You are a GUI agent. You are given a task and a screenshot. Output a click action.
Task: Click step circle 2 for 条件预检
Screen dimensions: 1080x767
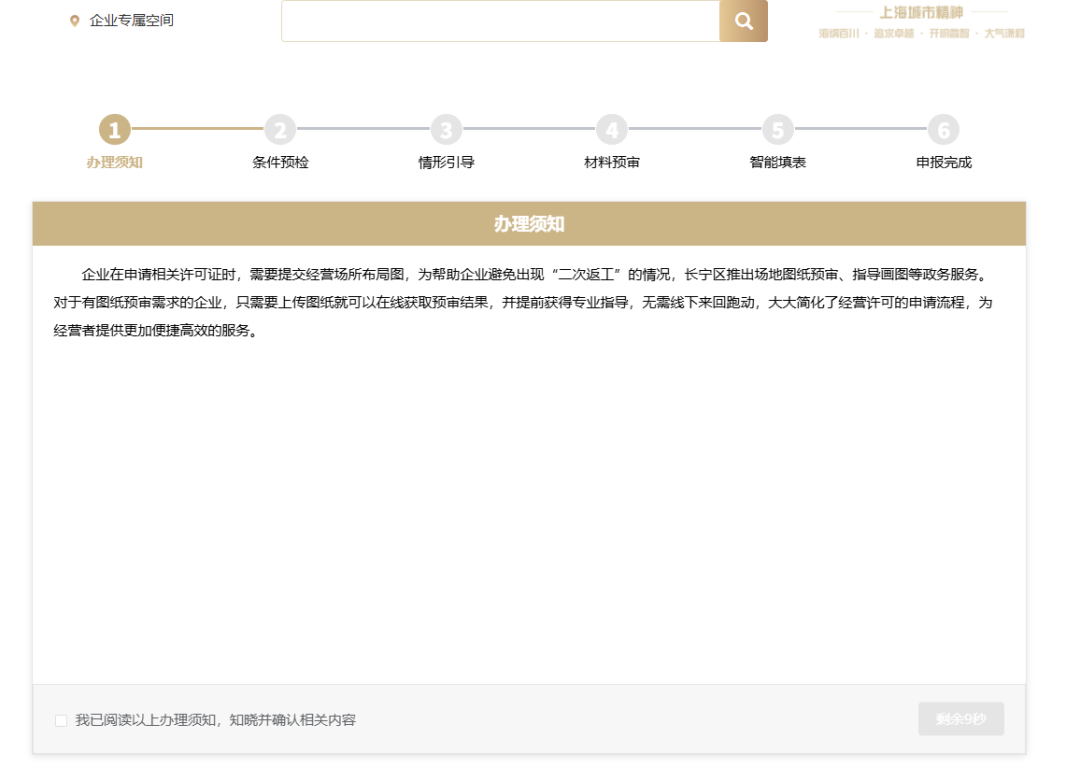[280, 129]
